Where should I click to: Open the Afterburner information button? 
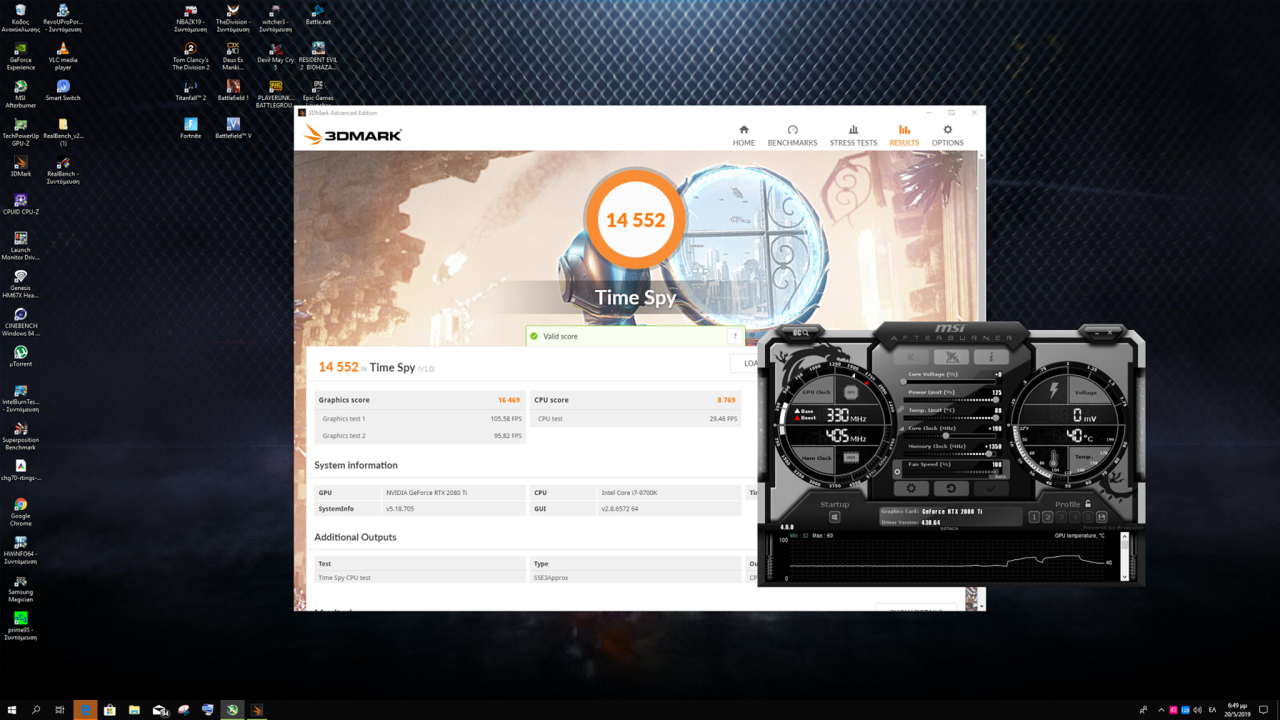point(991,357)
